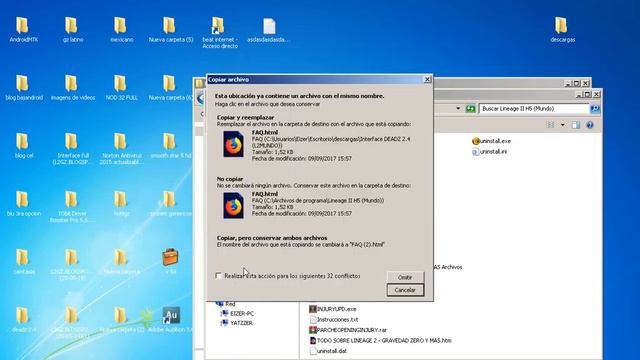This screenshot has width=640, height=360.
Task: Open the Nueva carpeta (5) folder
Action: pyautogui.click(x=170, y=30)
